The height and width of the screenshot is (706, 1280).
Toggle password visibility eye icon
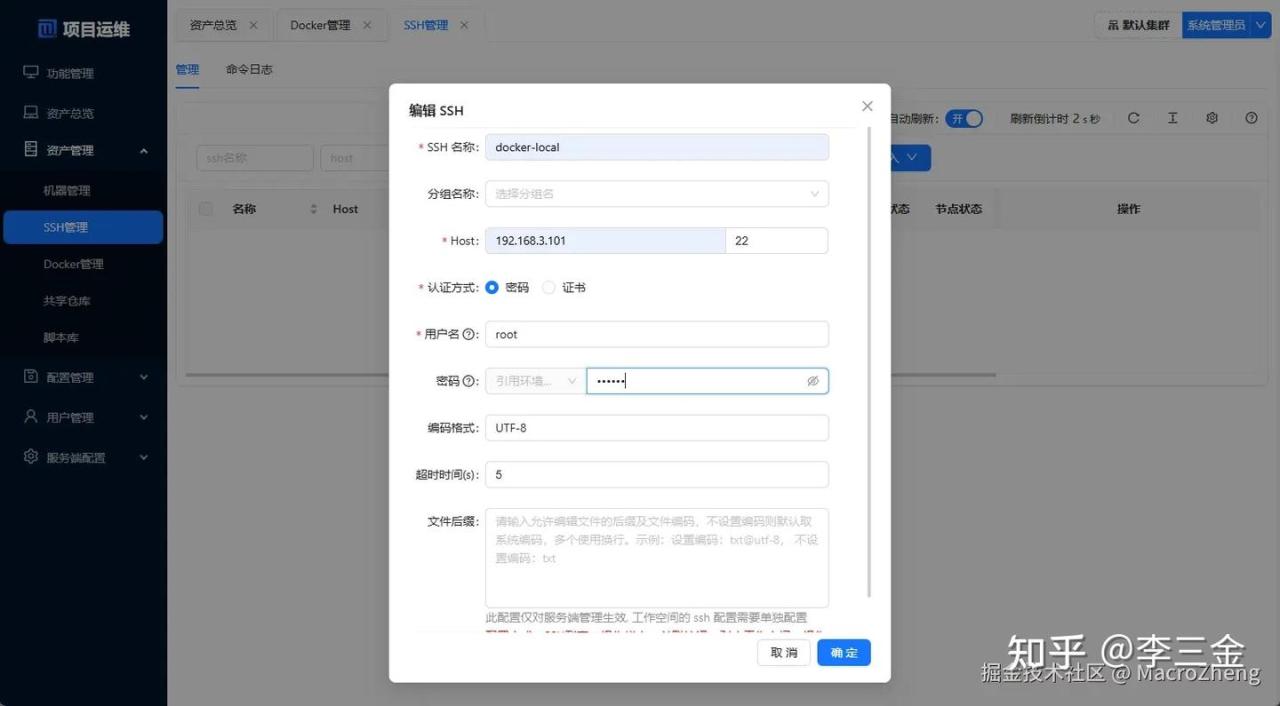point(813,381)
